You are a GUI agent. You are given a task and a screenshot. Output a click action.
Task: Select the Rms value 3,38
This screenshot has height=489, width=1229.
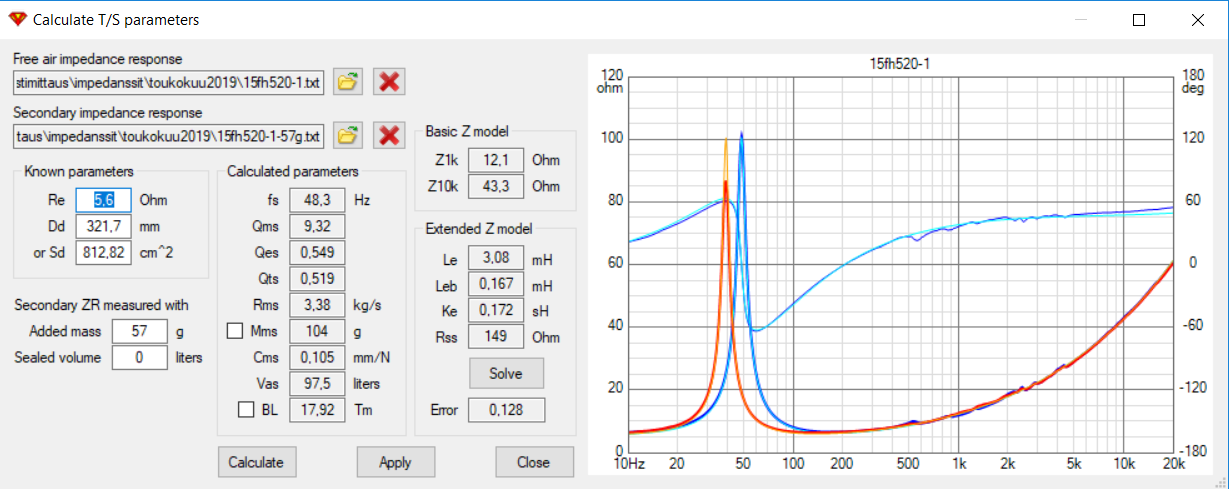point(317,304)
